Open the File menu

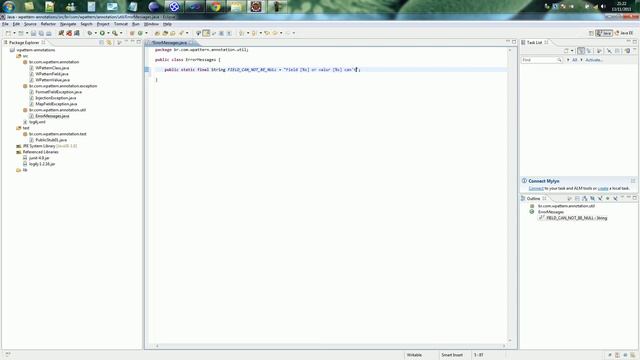tap(5, 24)
